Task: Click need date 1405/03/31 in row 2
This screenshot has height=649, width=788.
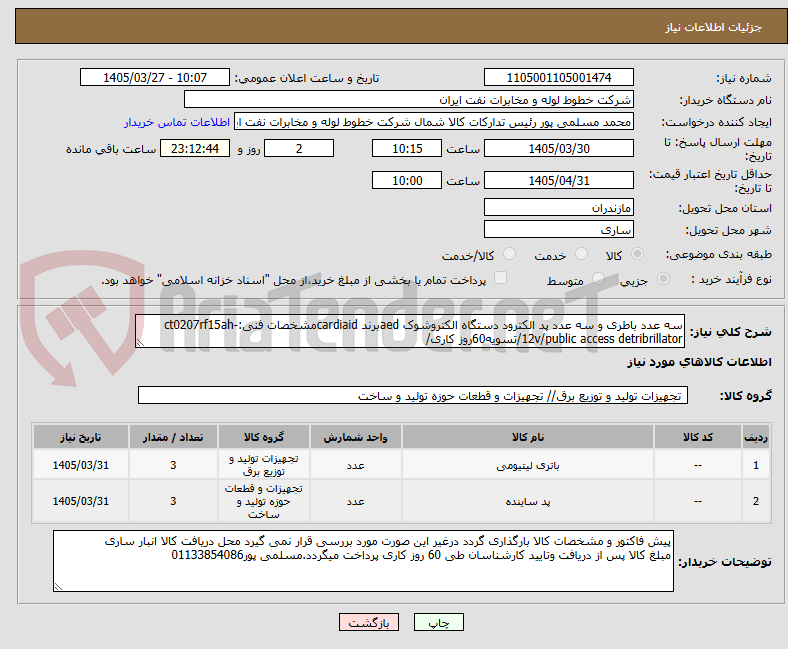Action: click(81, 501)
